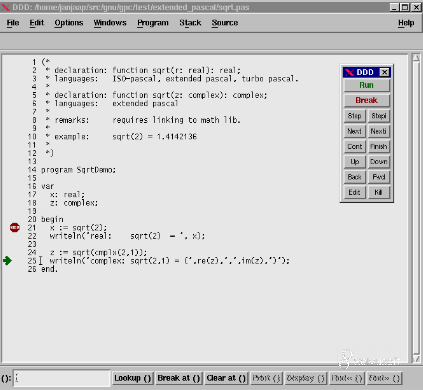Click the 'x: real;' variable declaration
Image resolution: width=423 pixels, height=390 pixels.
coord(67,195)
